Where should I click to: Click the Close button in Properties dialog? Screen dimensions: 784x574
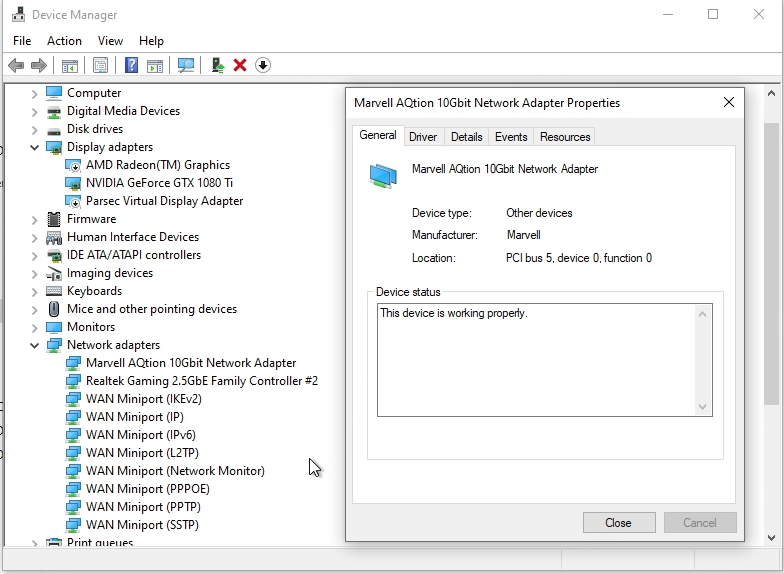pos(619,522)
